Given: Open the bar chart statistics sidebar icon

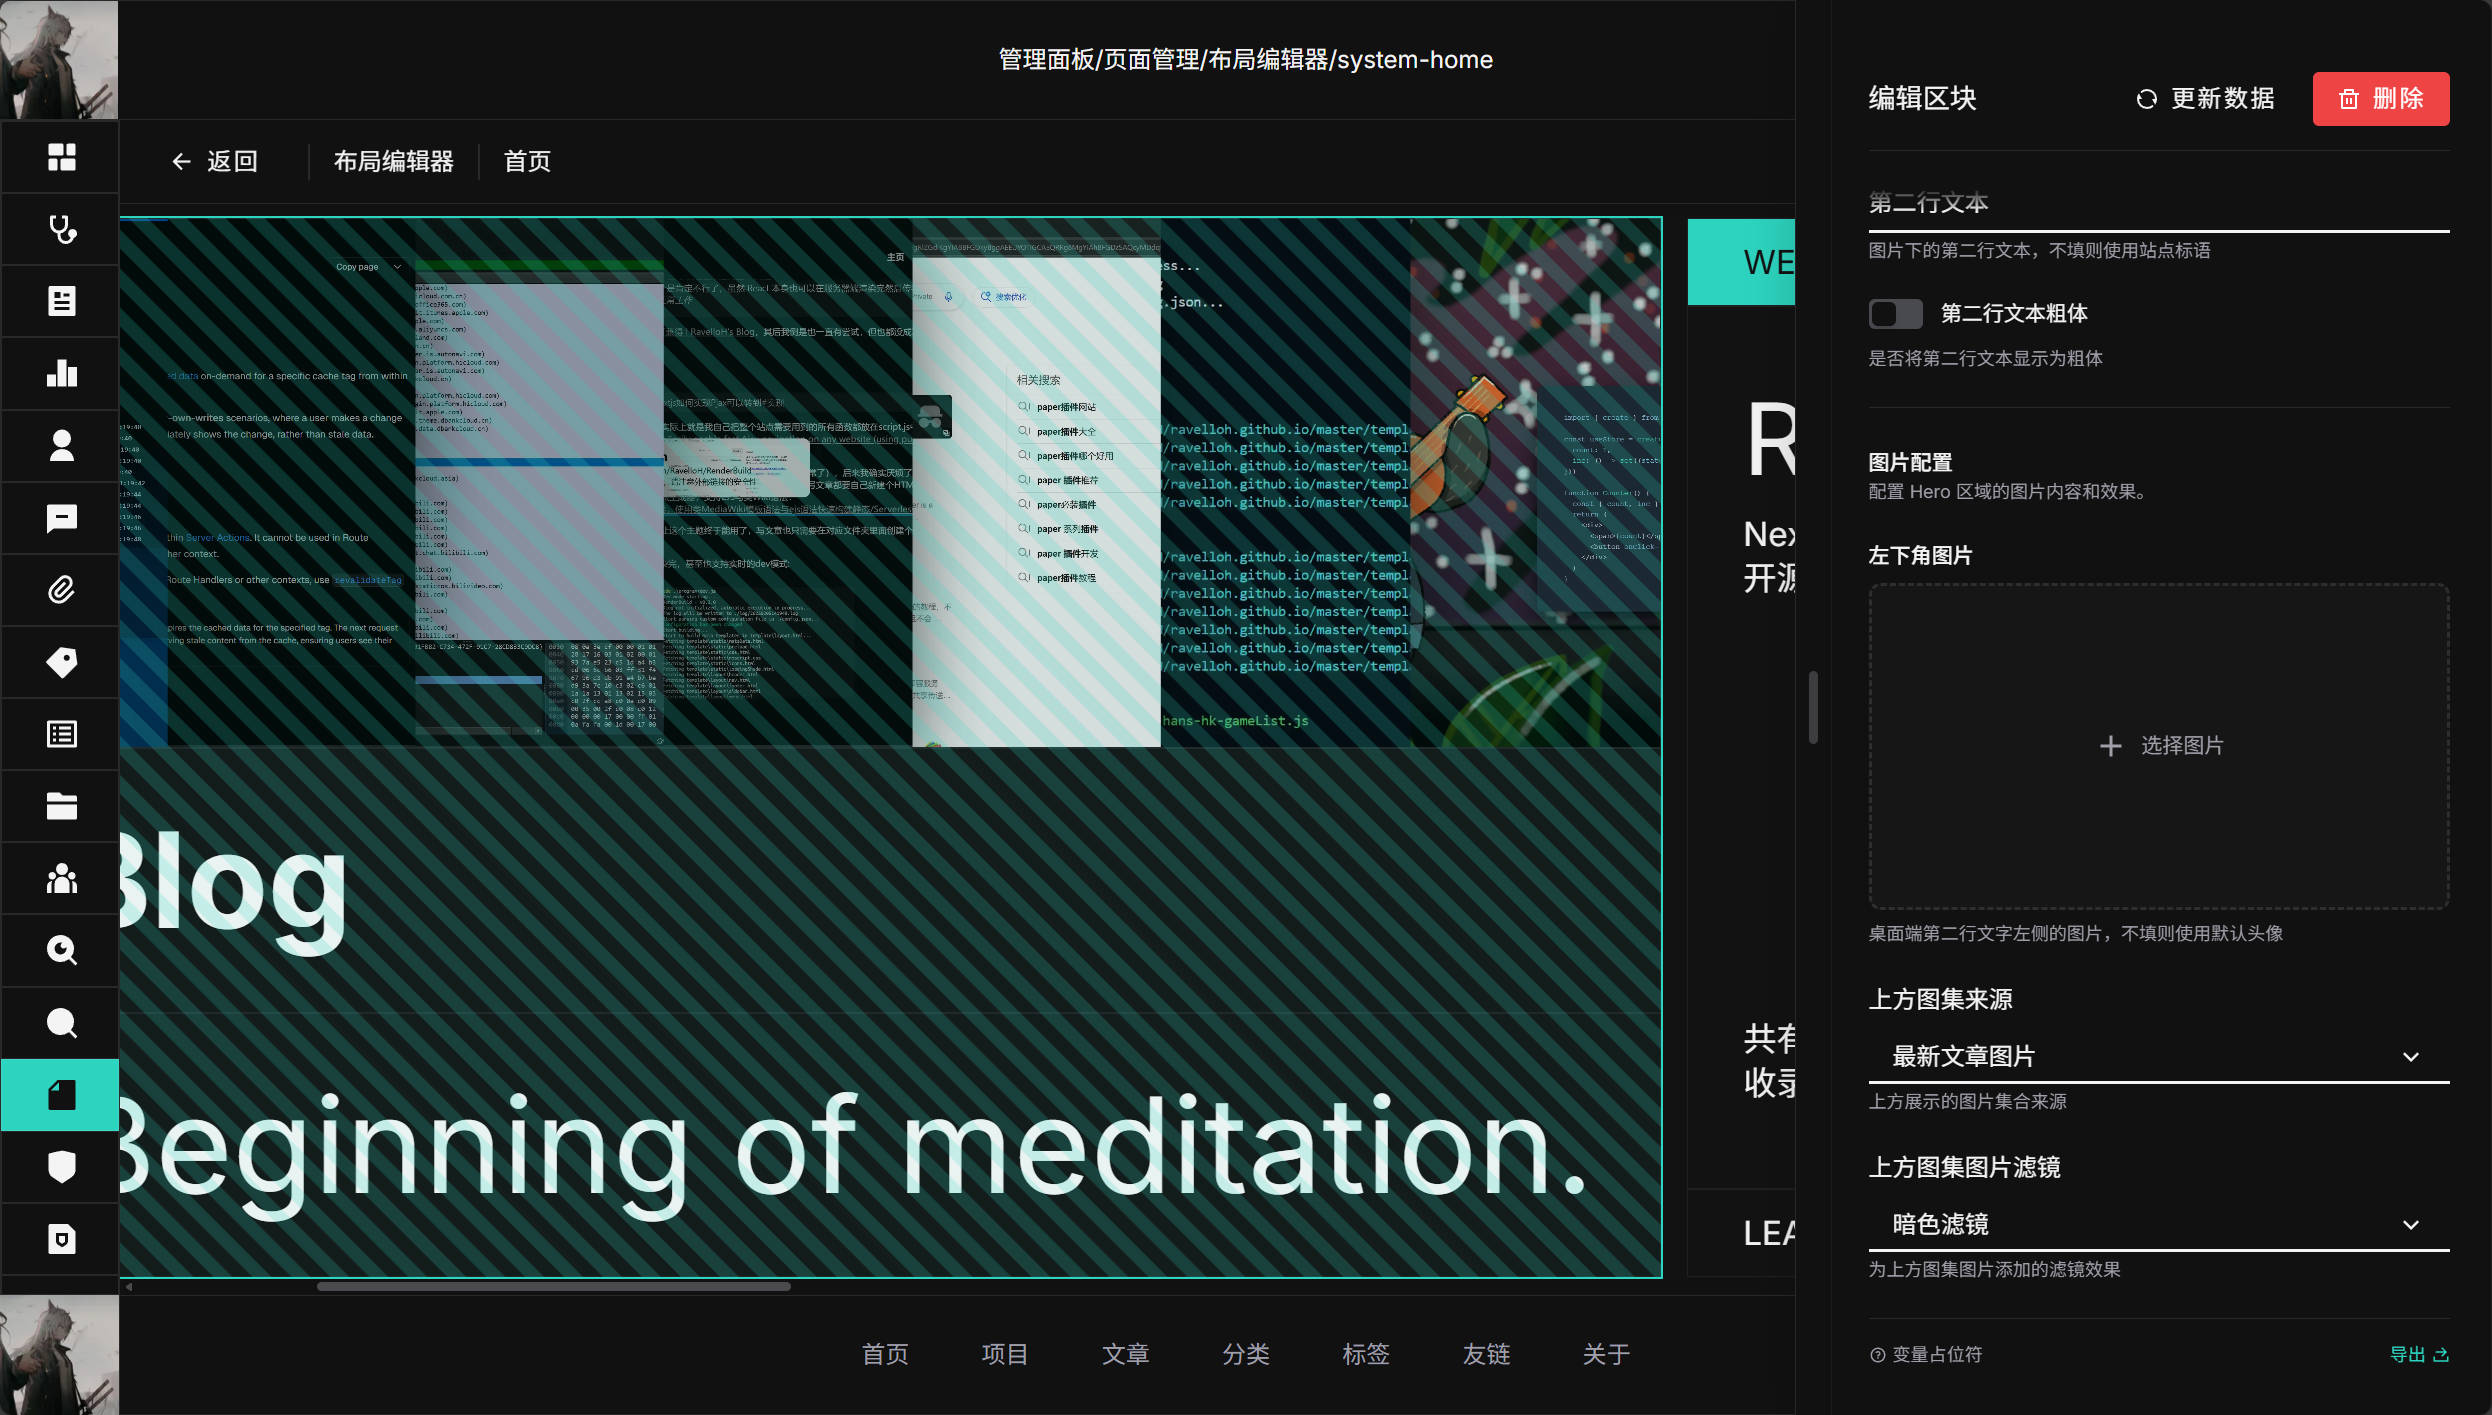Looking at the screenshot, I should click(61, 373).
